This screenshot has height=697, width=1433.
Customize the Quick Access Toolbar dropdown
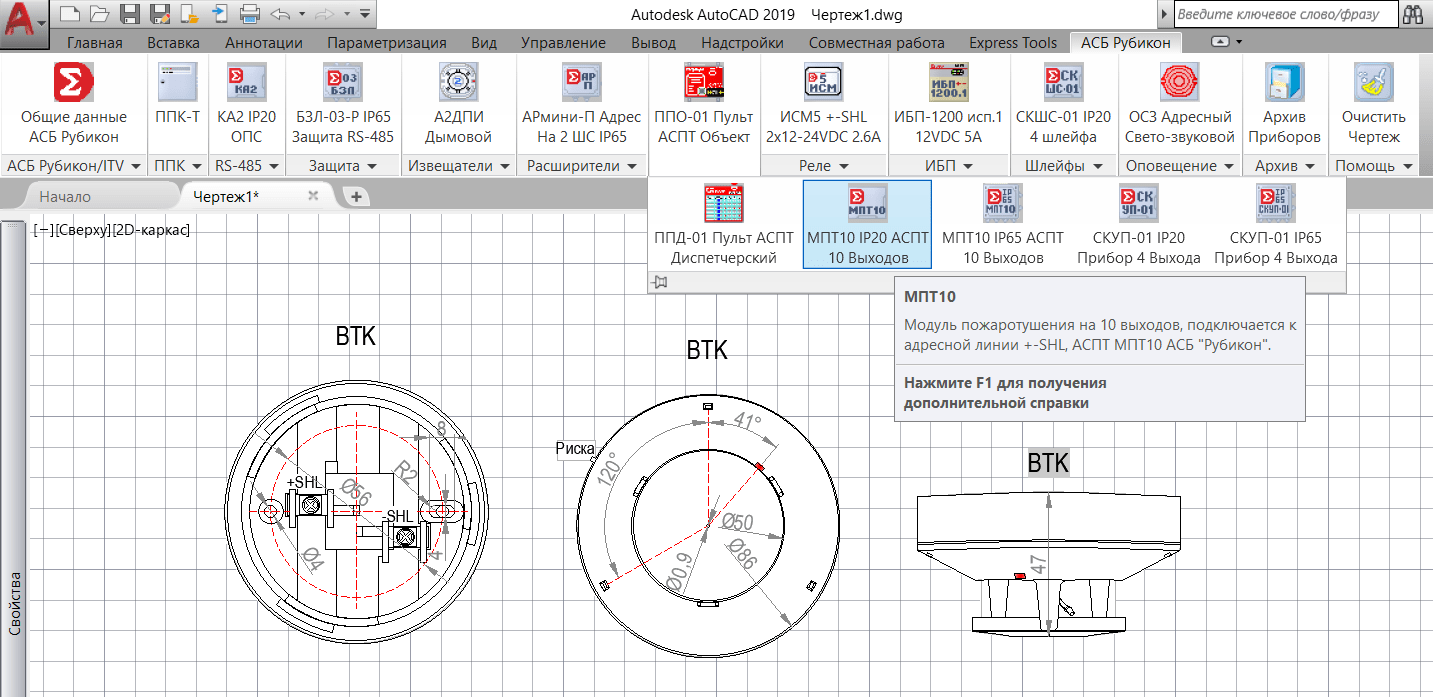tap(364, 14)
